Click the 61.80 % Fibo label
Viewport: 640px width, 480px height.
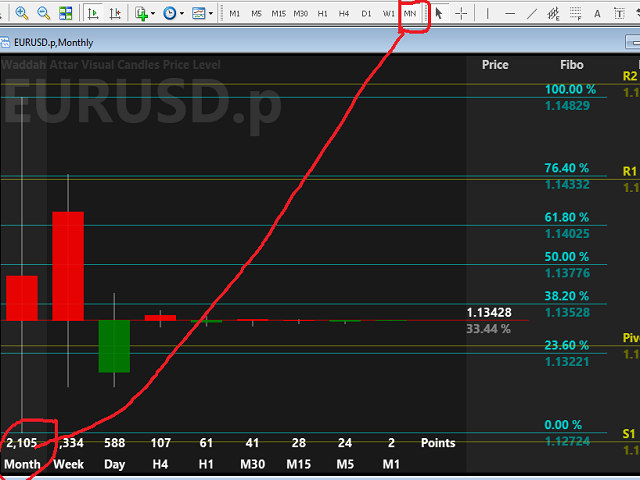567,217
